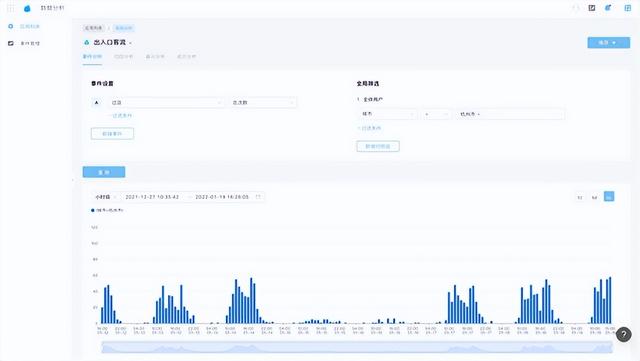Click the blue notification-dot icon in header

[x=608, y=8]
